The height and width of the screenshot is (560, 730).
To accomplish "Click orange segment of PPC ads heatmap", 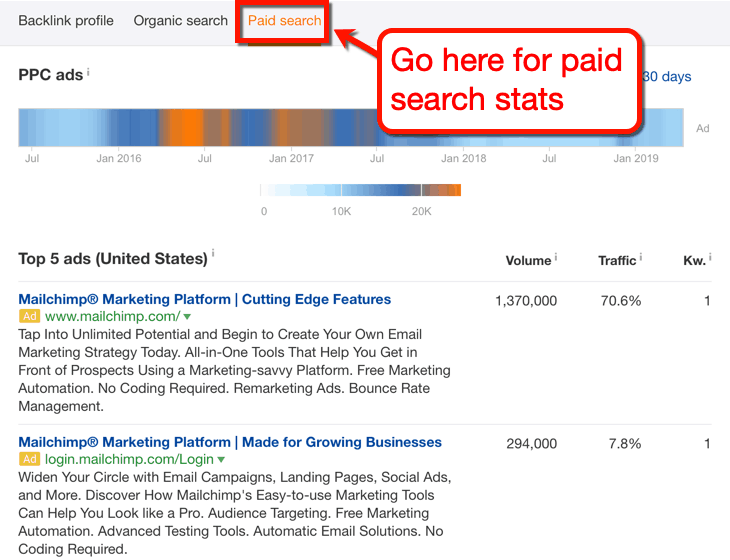I will (186, 128).
